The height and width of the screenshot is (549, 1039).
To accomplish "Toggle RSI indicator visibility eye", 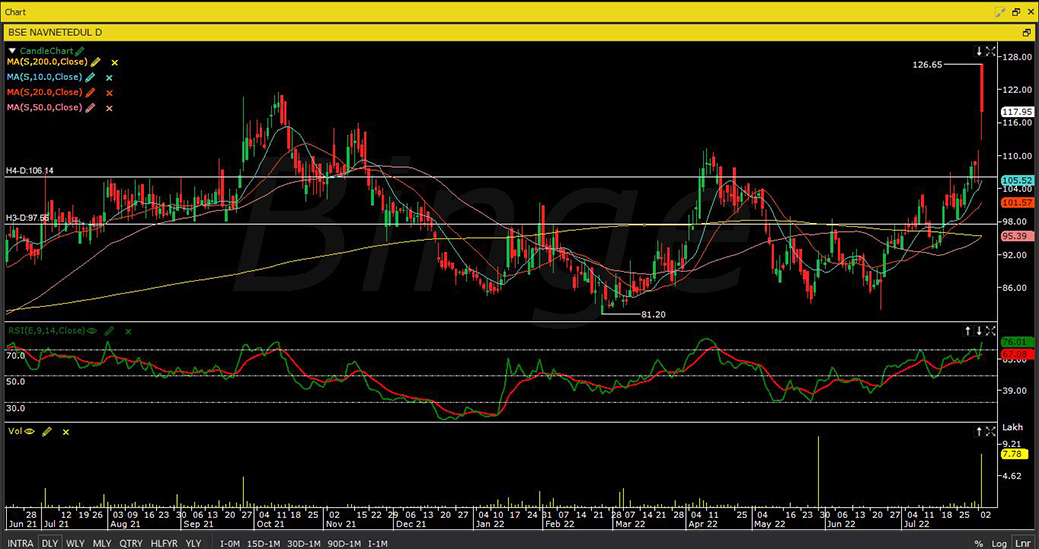I will (x=92, y=330).
